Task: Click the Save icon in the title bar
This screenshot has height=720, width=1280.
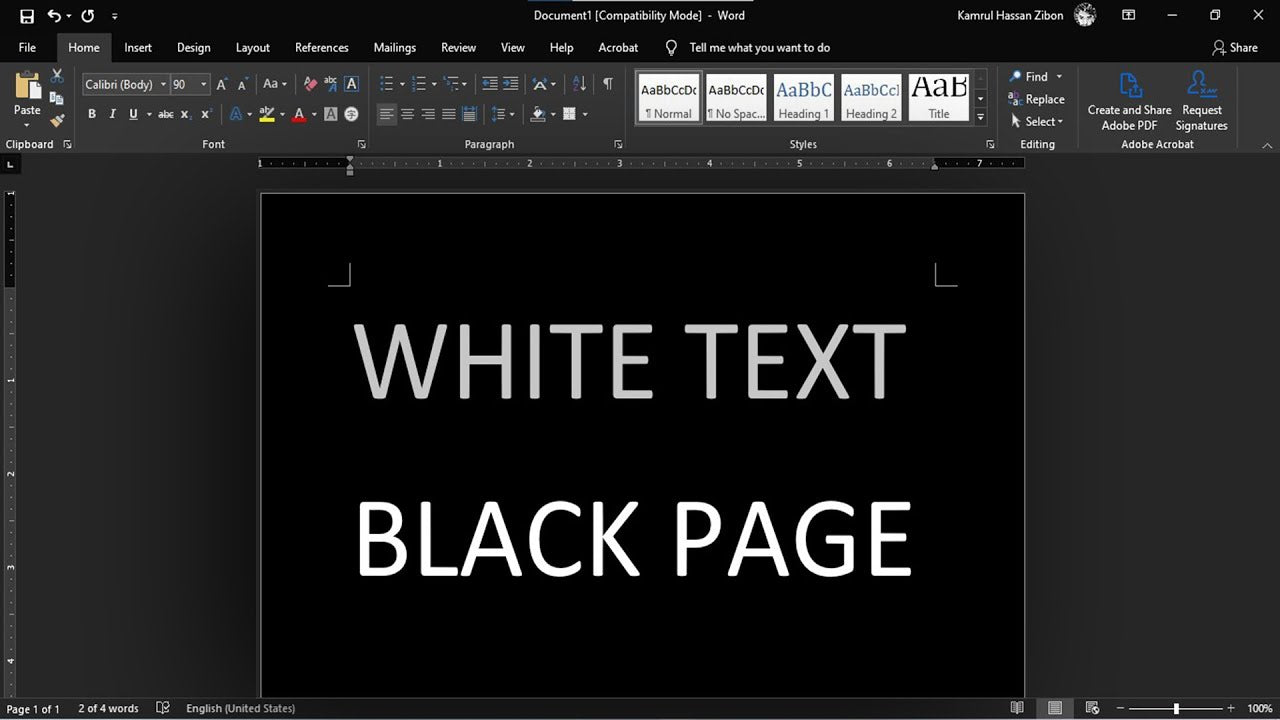Action: (27, 16)
